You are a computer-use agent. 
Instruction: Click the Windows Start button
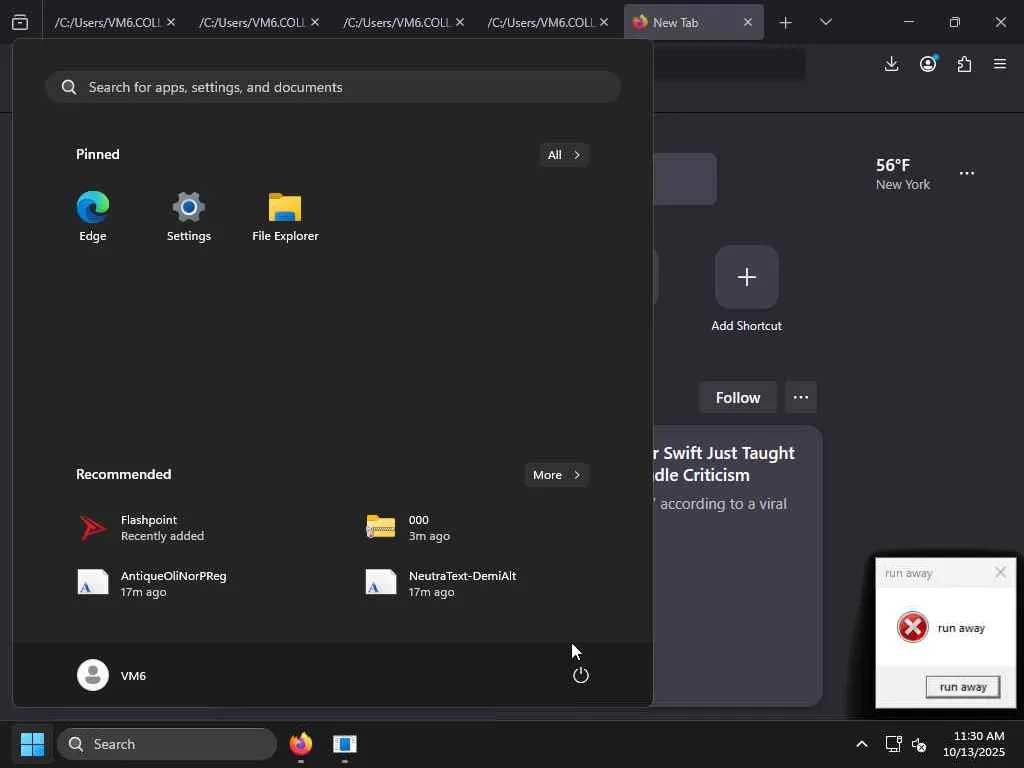pos(32,744)
